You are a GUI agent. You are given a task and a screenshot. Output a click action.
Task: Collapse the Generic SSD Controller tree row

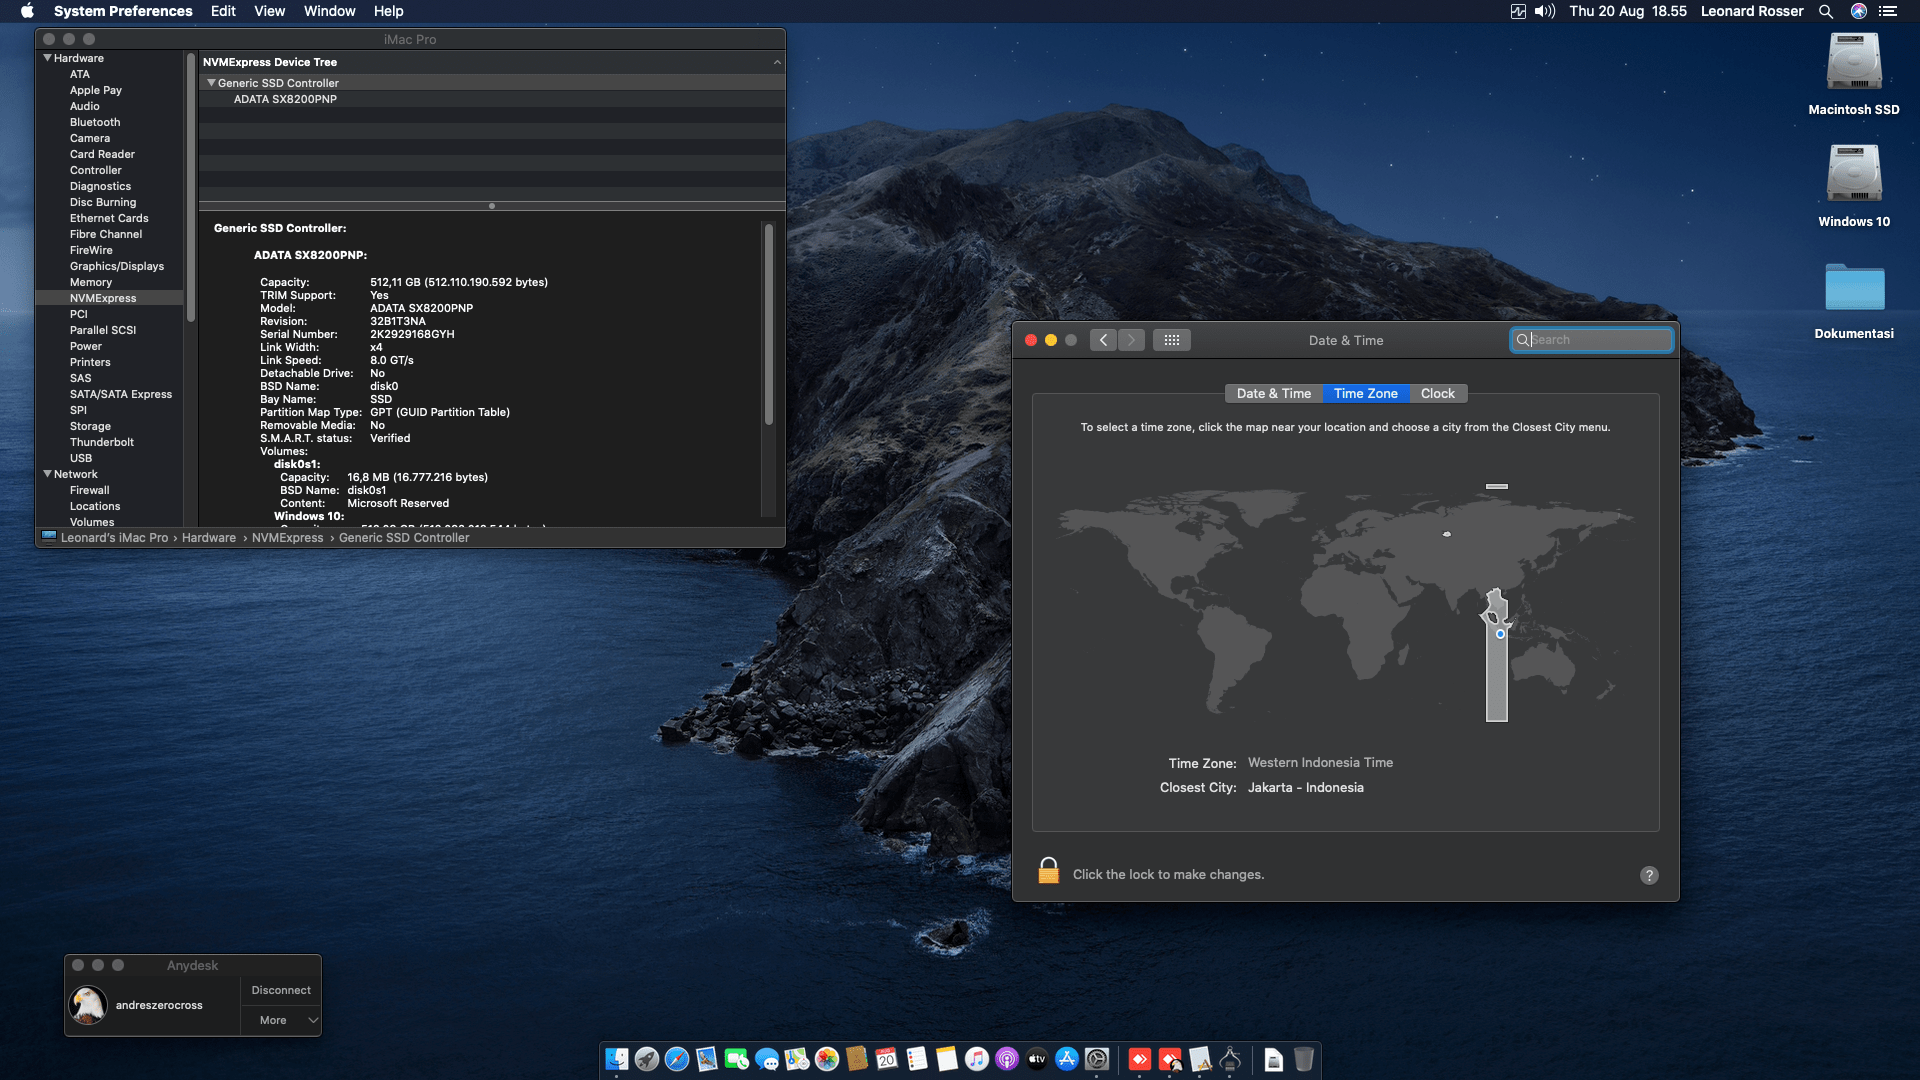[211, 83]
